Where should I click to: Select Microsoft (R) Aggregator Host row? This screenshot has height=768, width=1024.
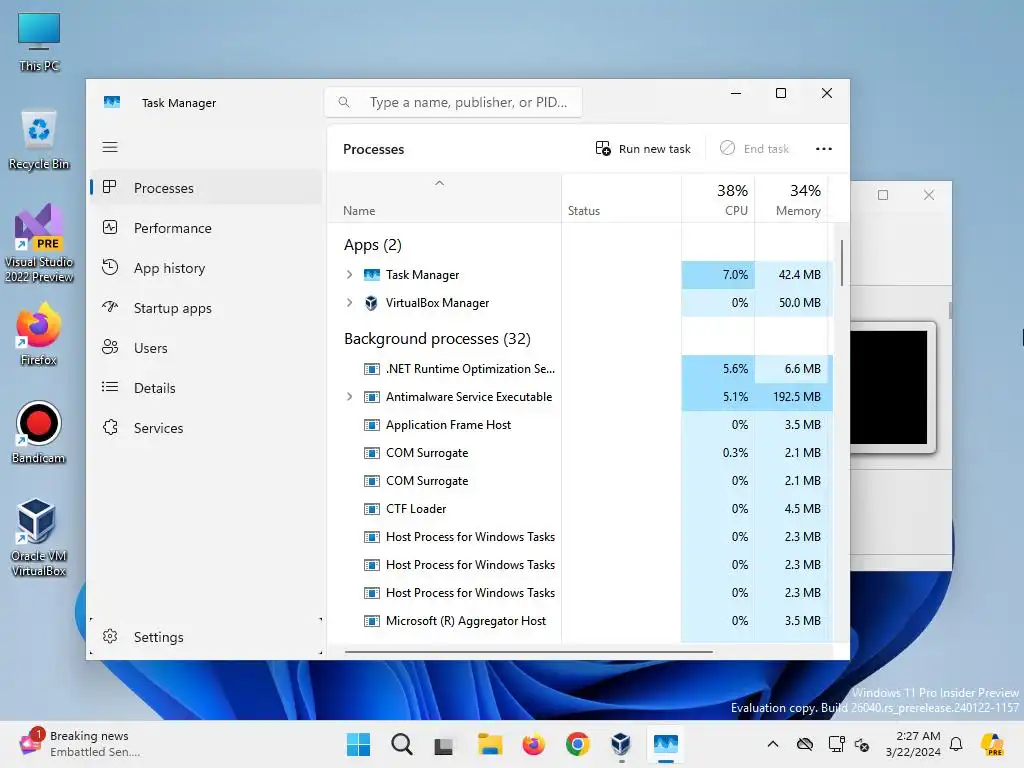coord(580,620)
